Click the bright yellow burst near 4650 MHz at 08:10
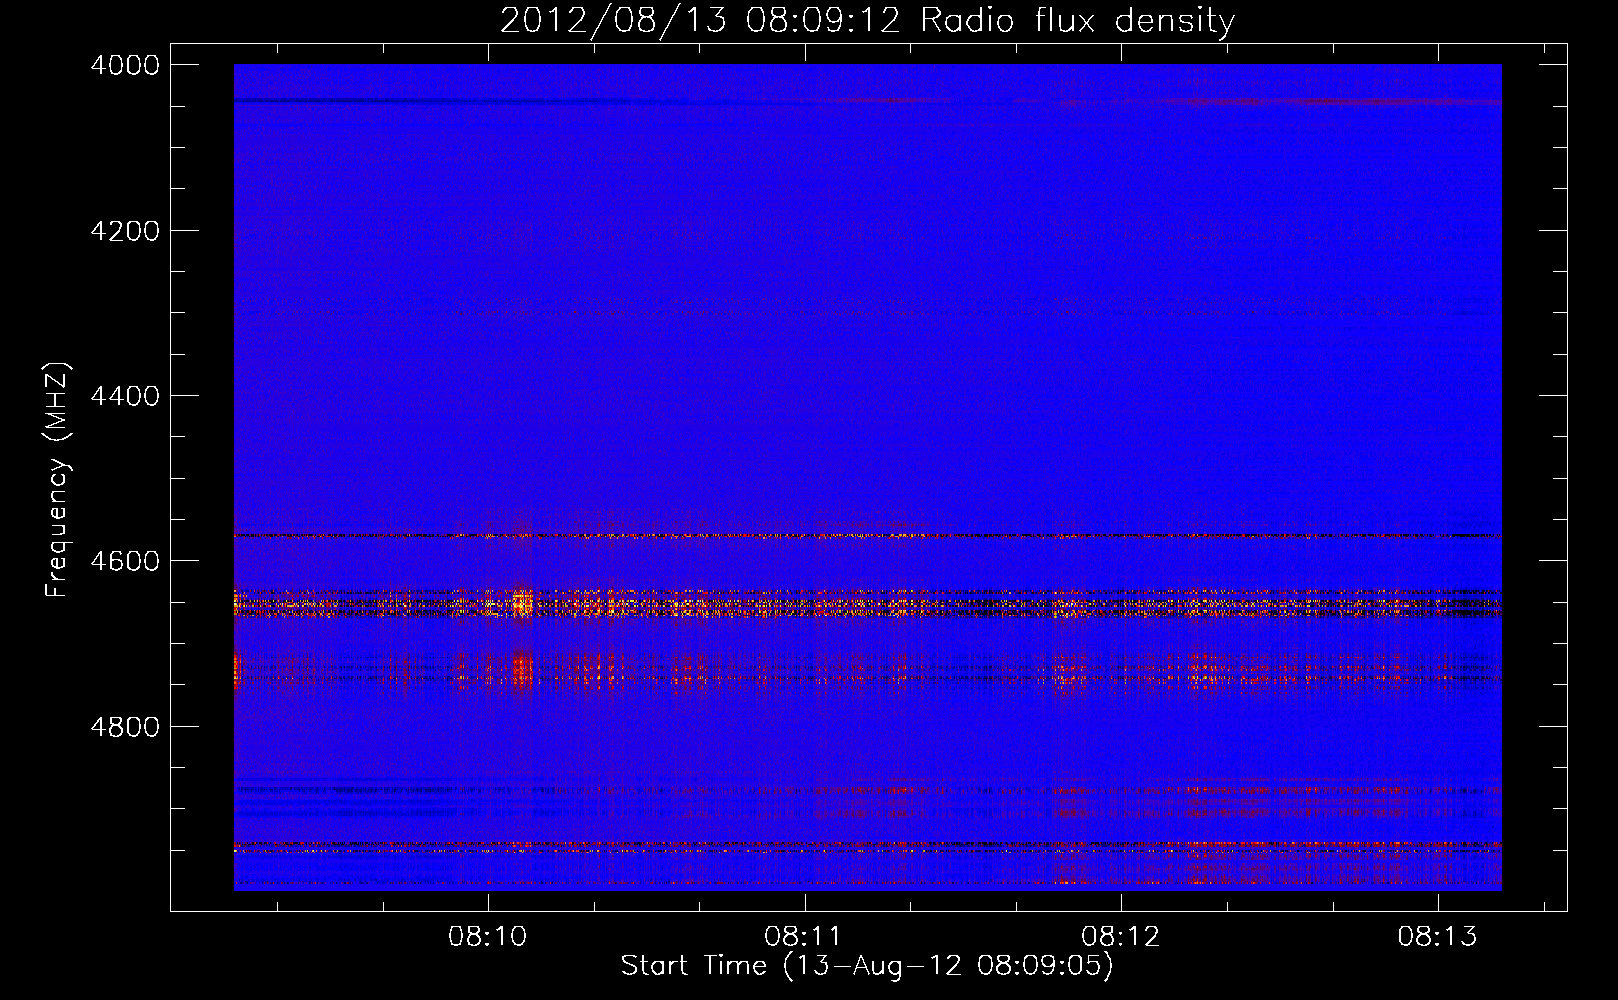 point(522,603)
